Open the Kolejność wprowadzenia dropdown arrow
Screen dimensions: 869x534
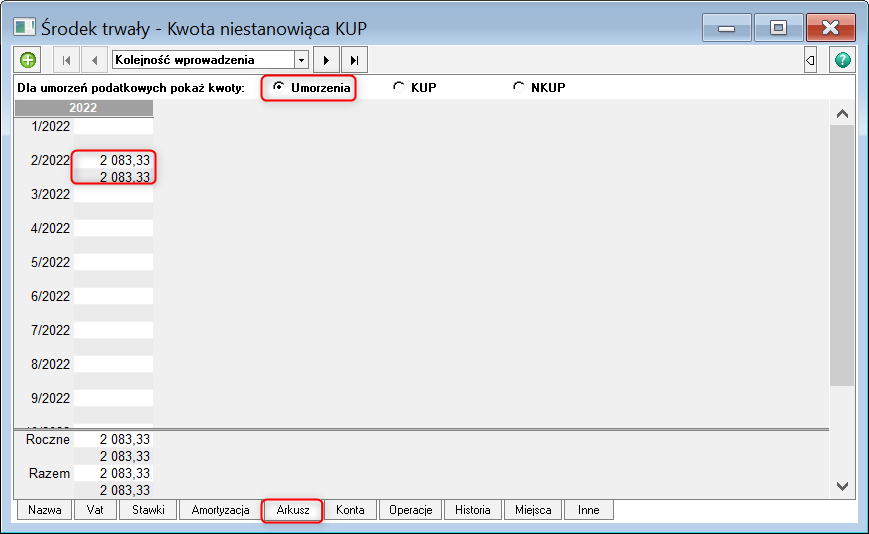click(x=301, y=60)
